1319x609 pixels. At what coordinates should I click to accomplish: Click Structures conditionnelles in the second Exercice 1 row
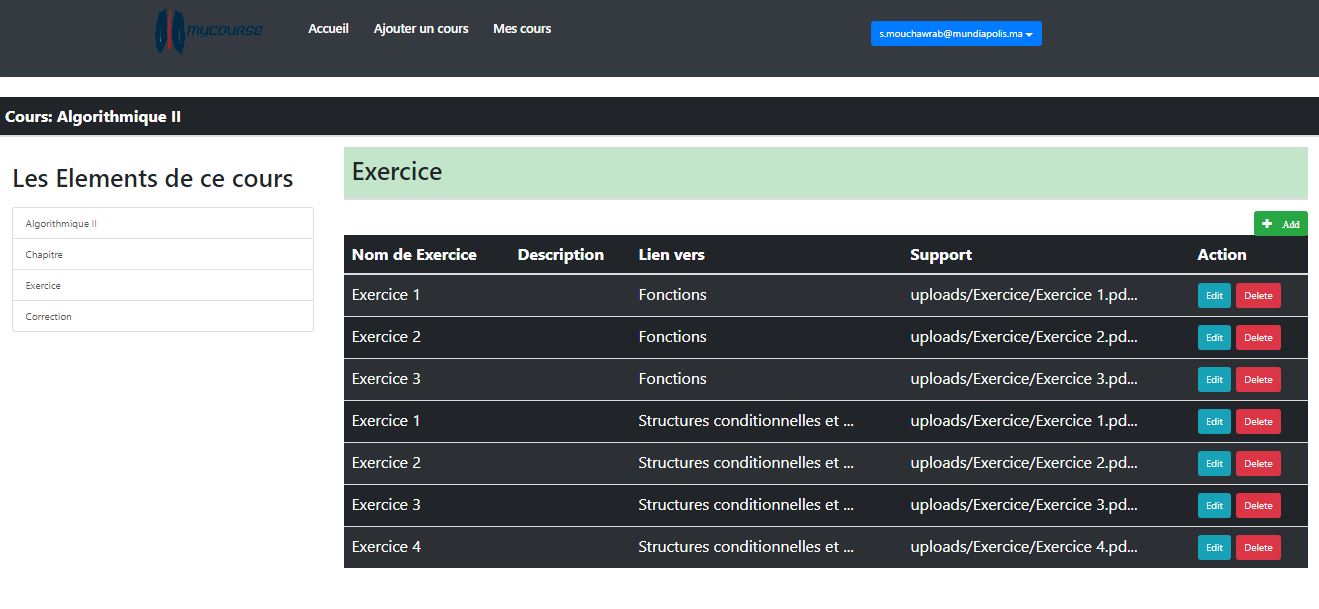click(x=746, y=421)
